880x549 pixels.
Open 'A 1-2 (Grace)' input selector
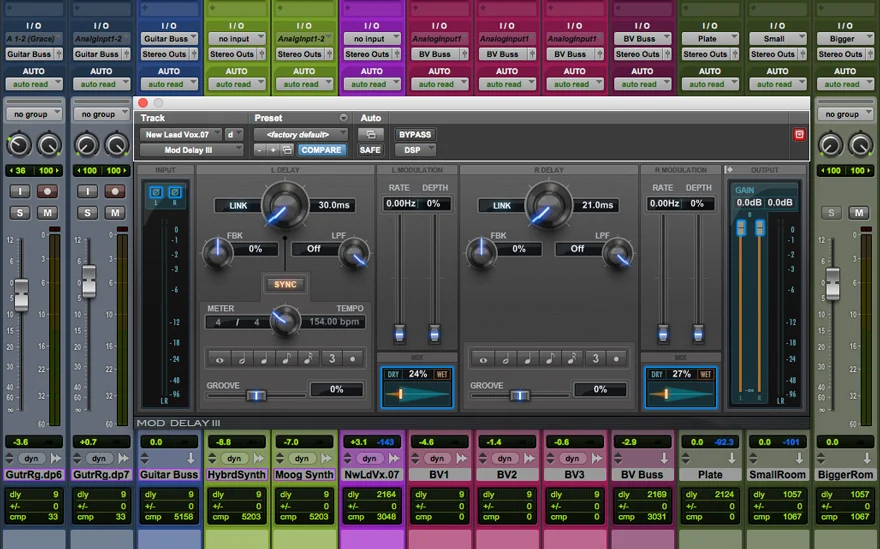tap(34, 39)
